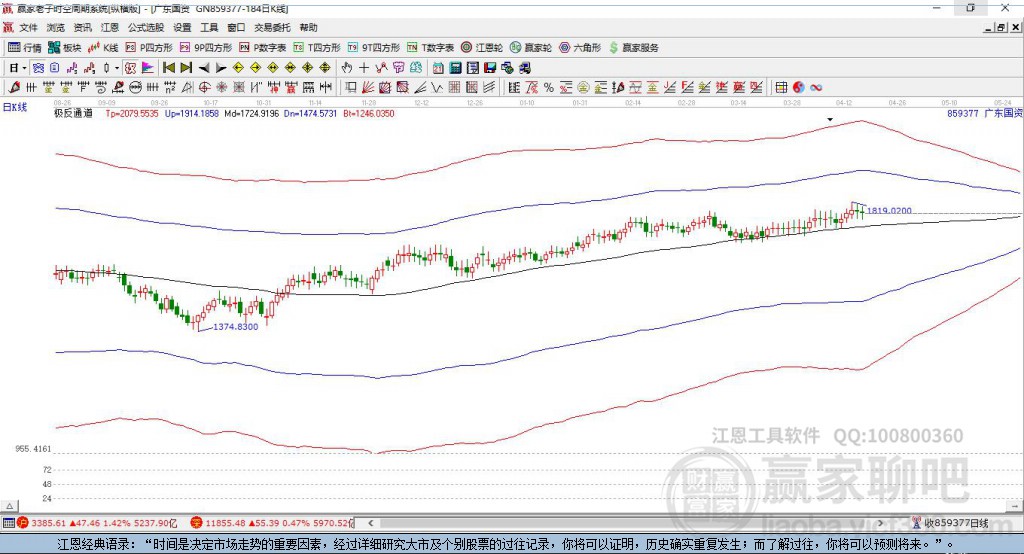This screenshot has width=1024, height=554.
Task: Click the 极反通道 indicator label
Action: [x=73, y=113]
